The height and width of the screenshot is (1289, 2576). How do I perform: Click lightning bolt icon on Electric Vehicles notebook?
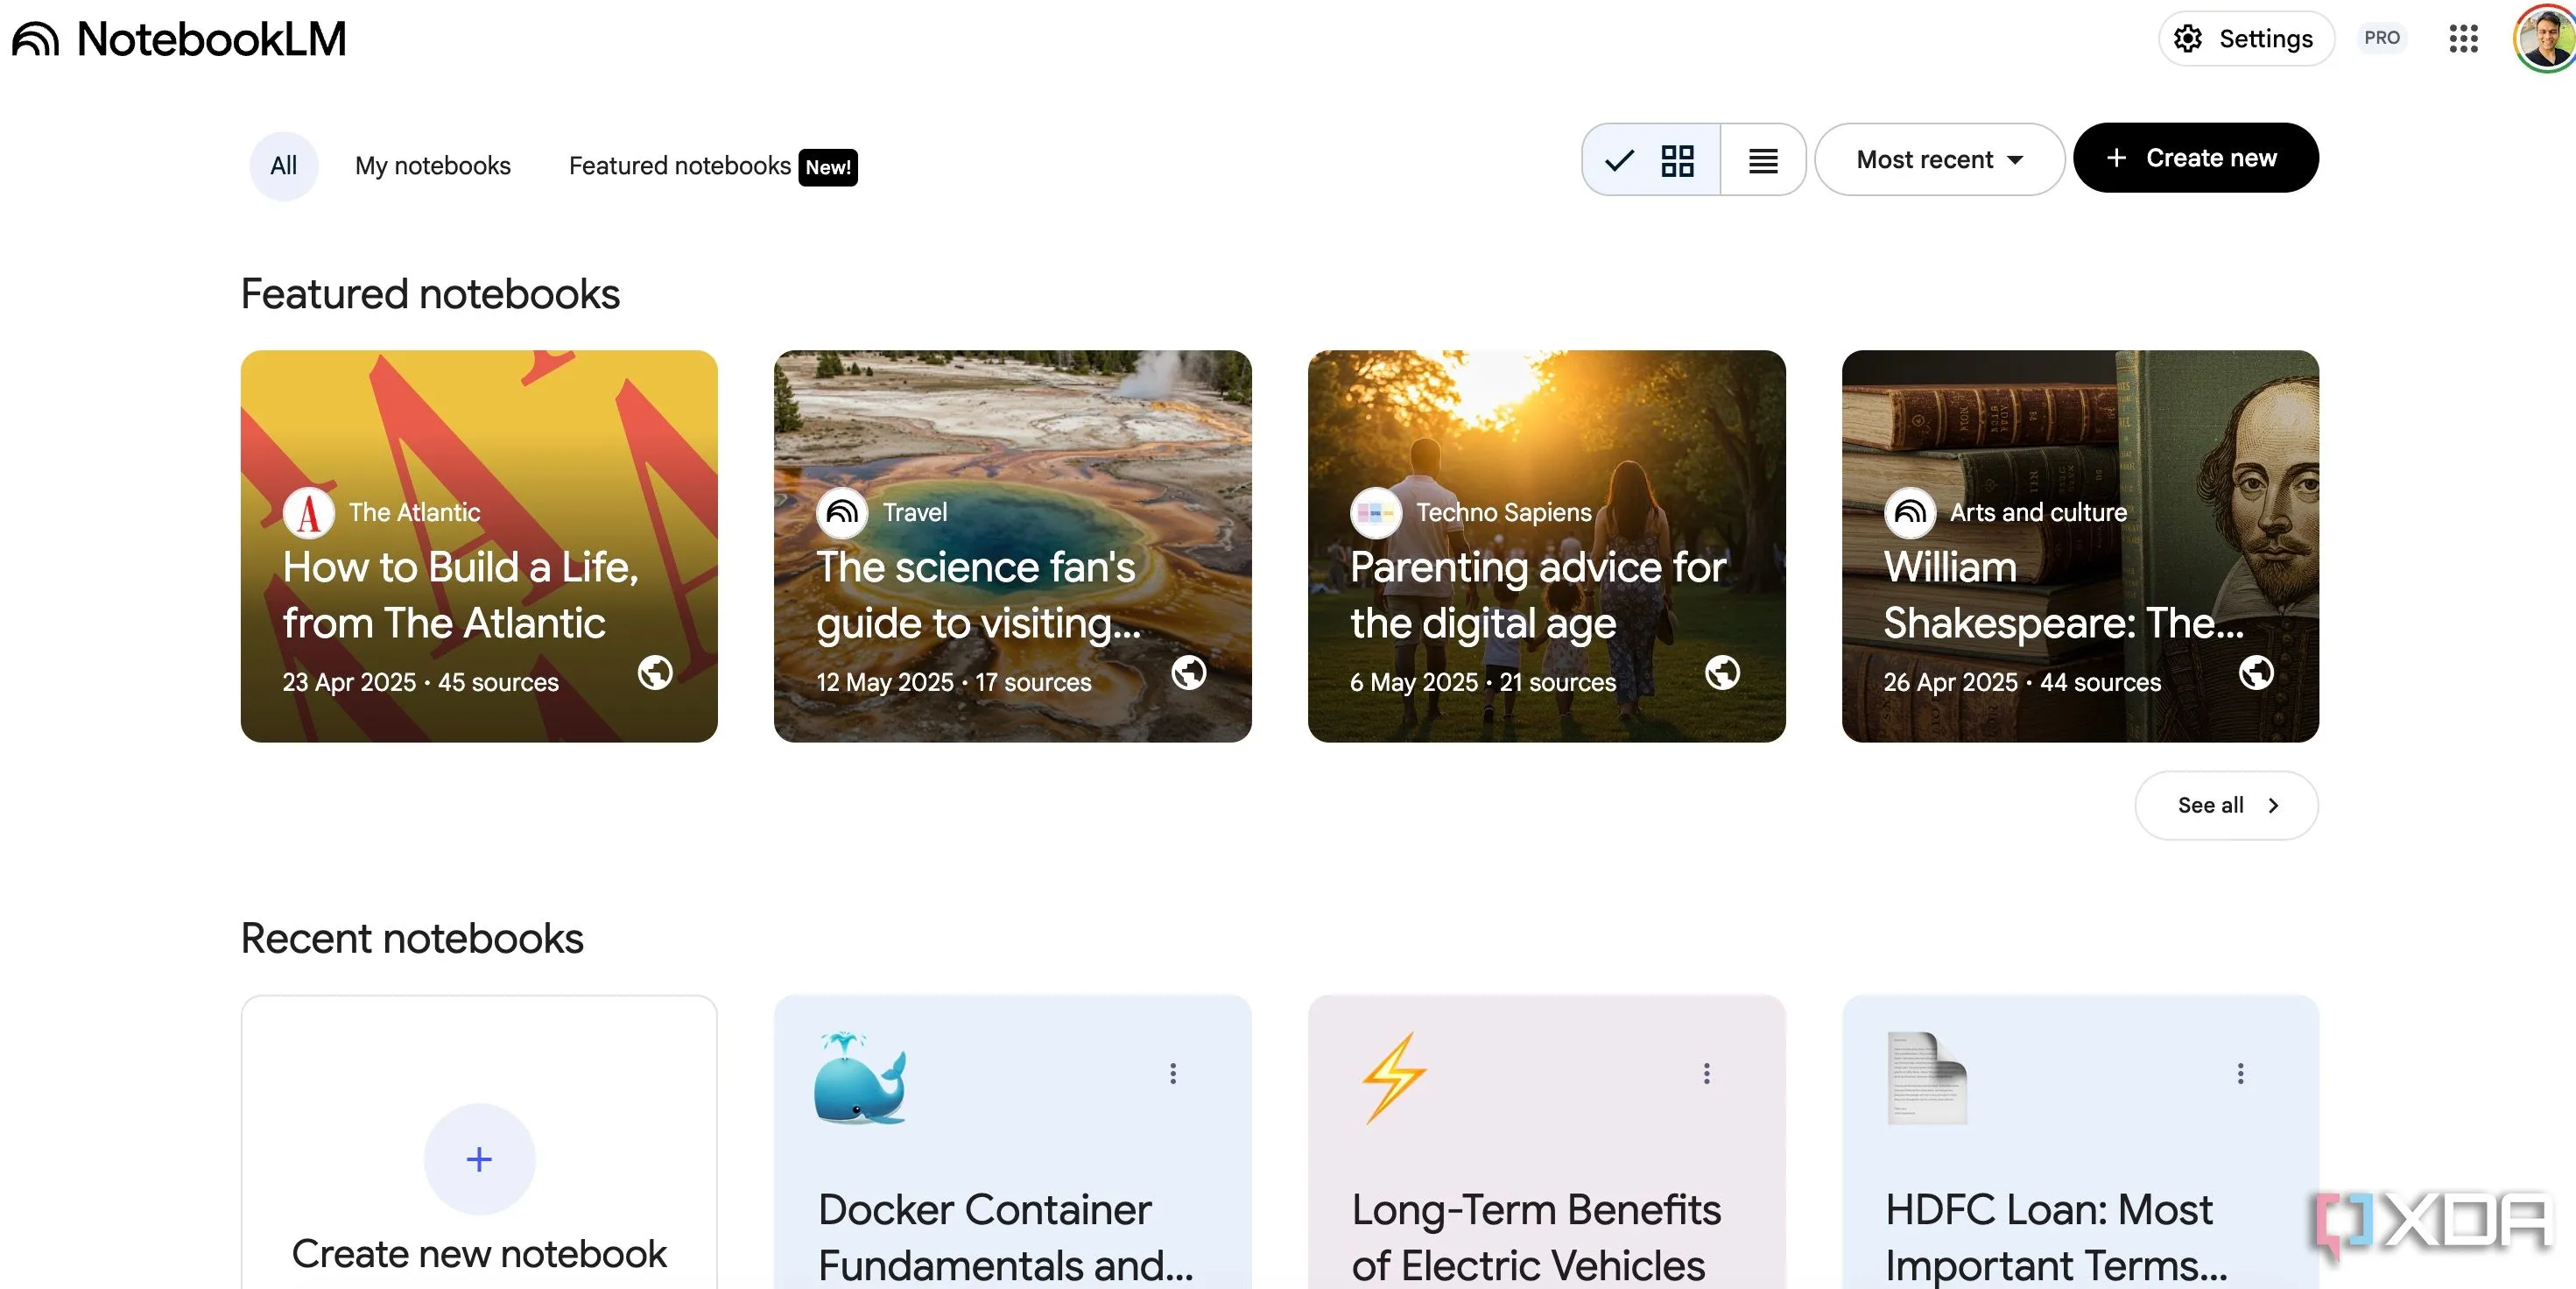[1393, 1078]
